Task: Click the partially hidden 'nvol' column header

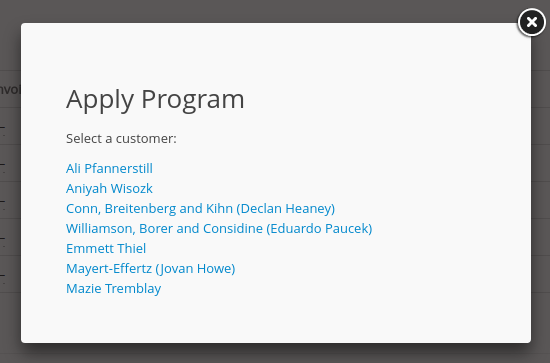Action: [10, 89]
